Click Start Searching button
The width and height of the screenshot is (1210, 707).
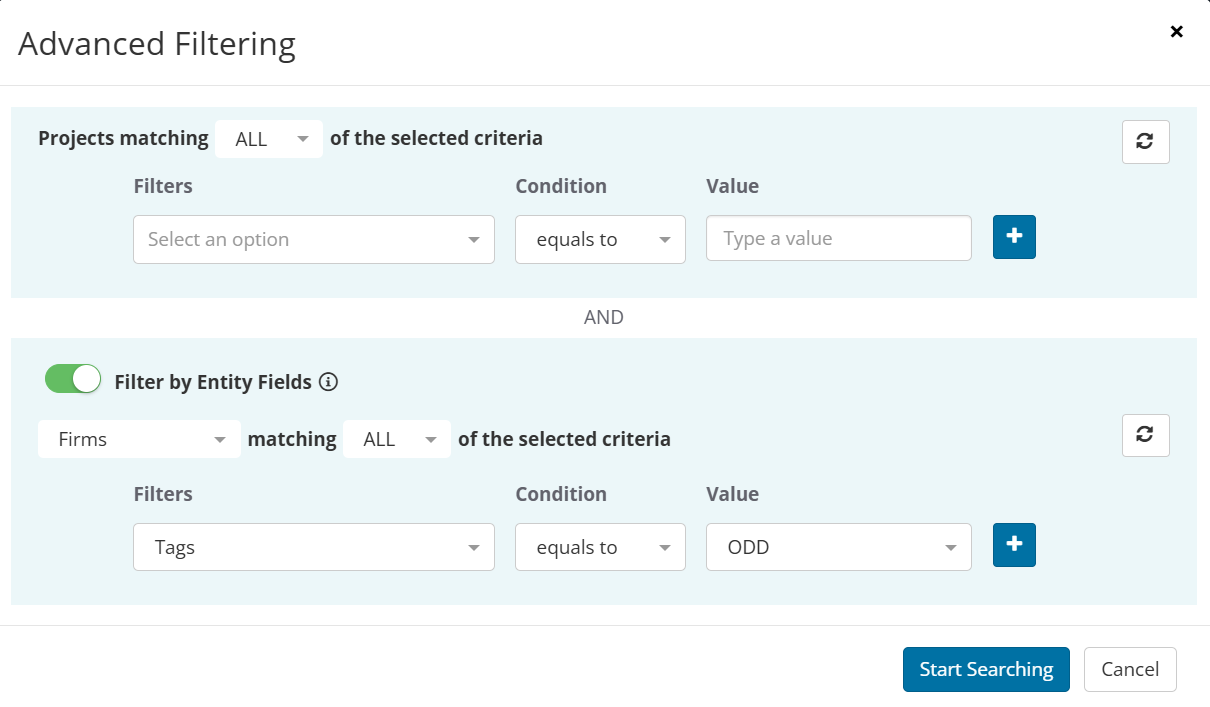[x=986, y=670]
